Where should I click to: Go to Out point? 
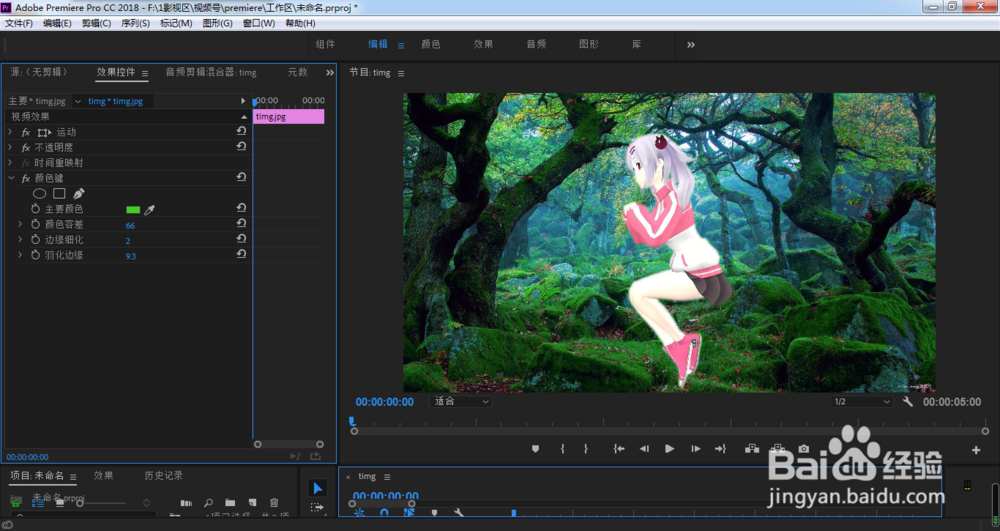pyautogui.click(x=720, y=449)
